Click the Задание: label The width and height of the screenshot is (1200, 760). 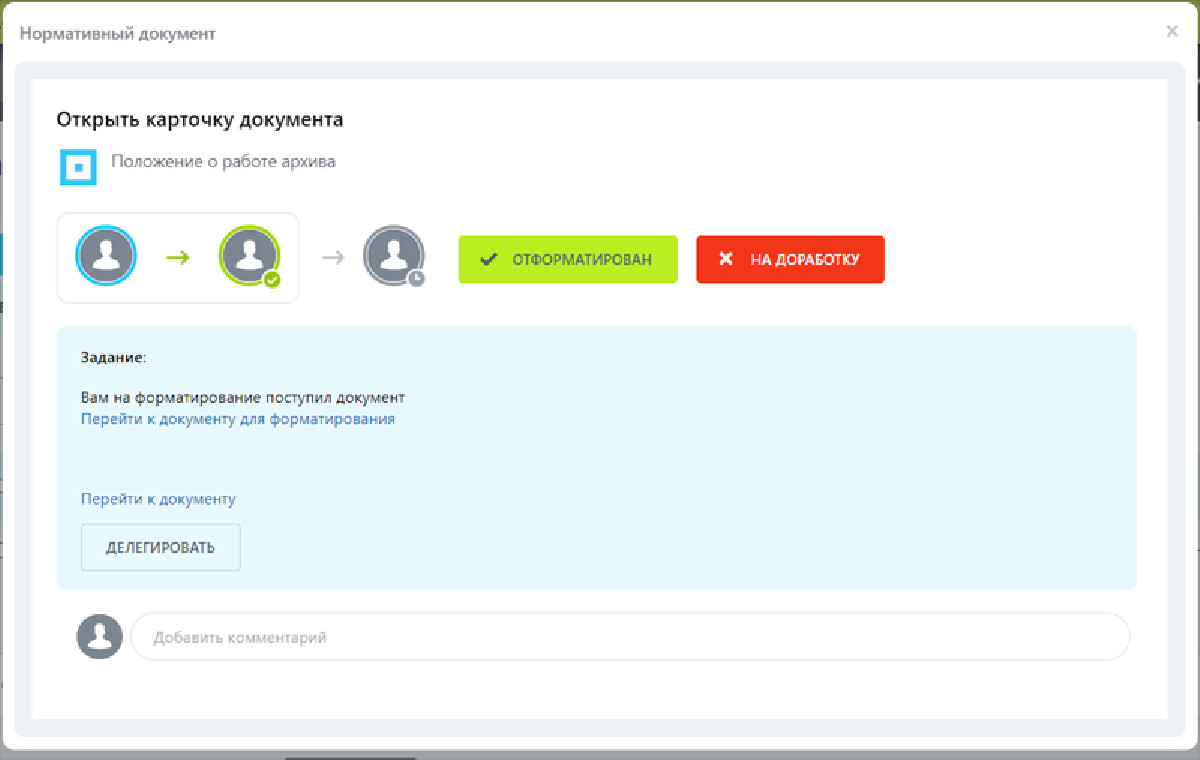point(113,356)
